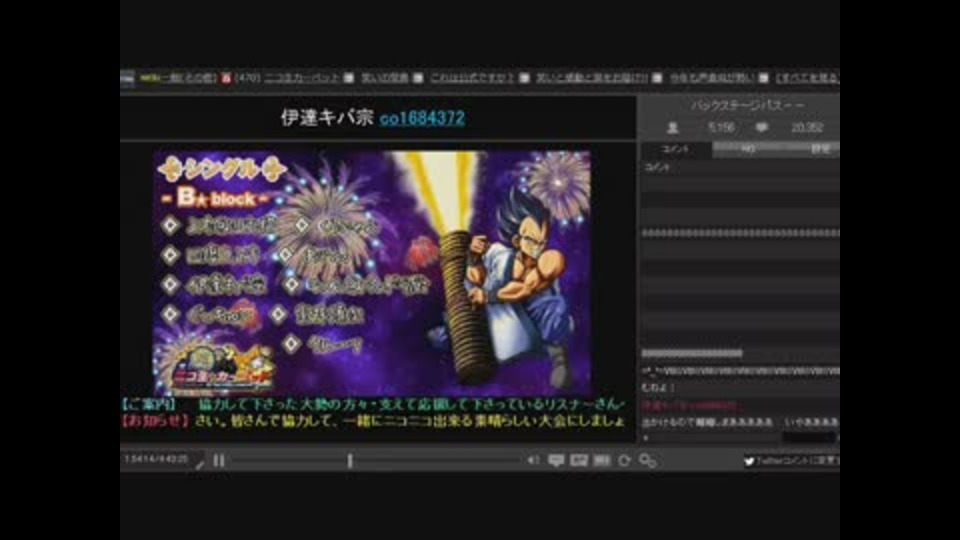Switch to the コメント tab
Screen dimensions: 960x540
coord(676,149)
